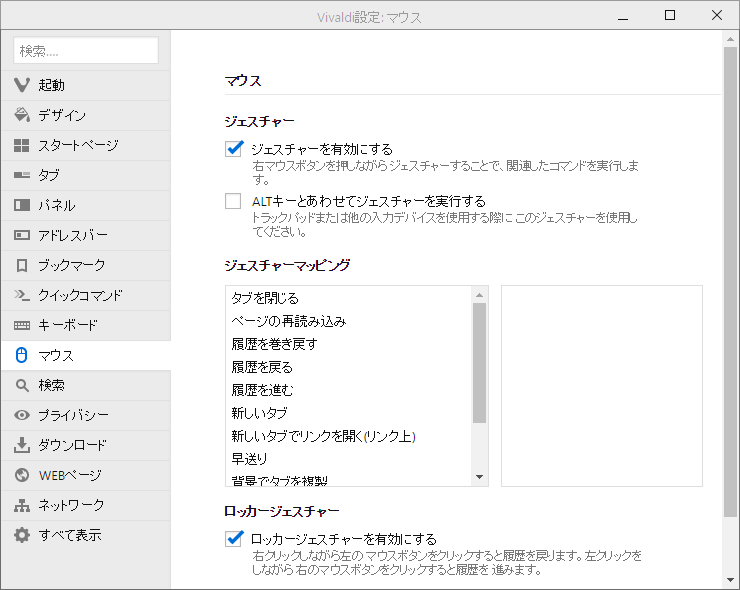
Task: Open キーボード settings category
Action: 86,325
